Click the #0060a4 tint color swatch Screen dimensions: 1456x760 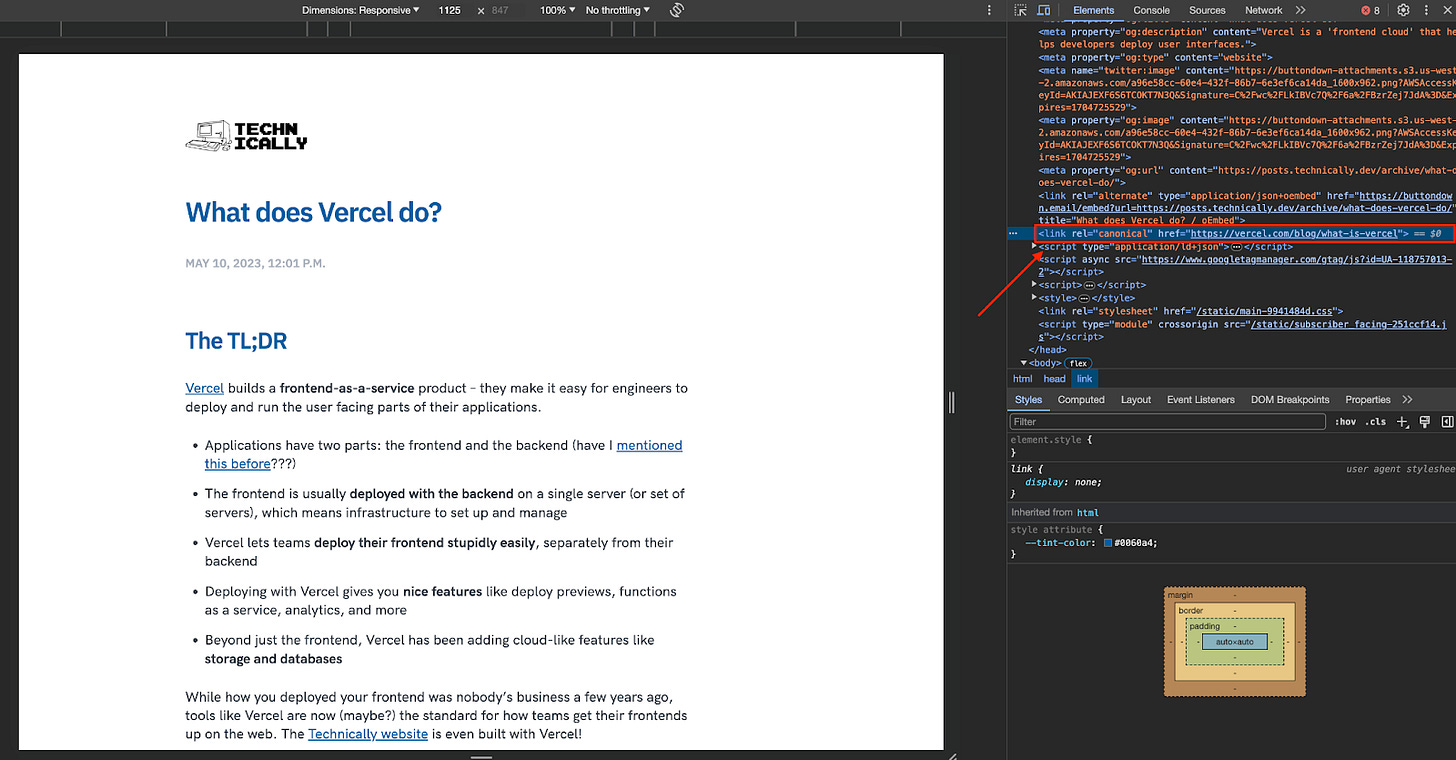pos(1108,543)
